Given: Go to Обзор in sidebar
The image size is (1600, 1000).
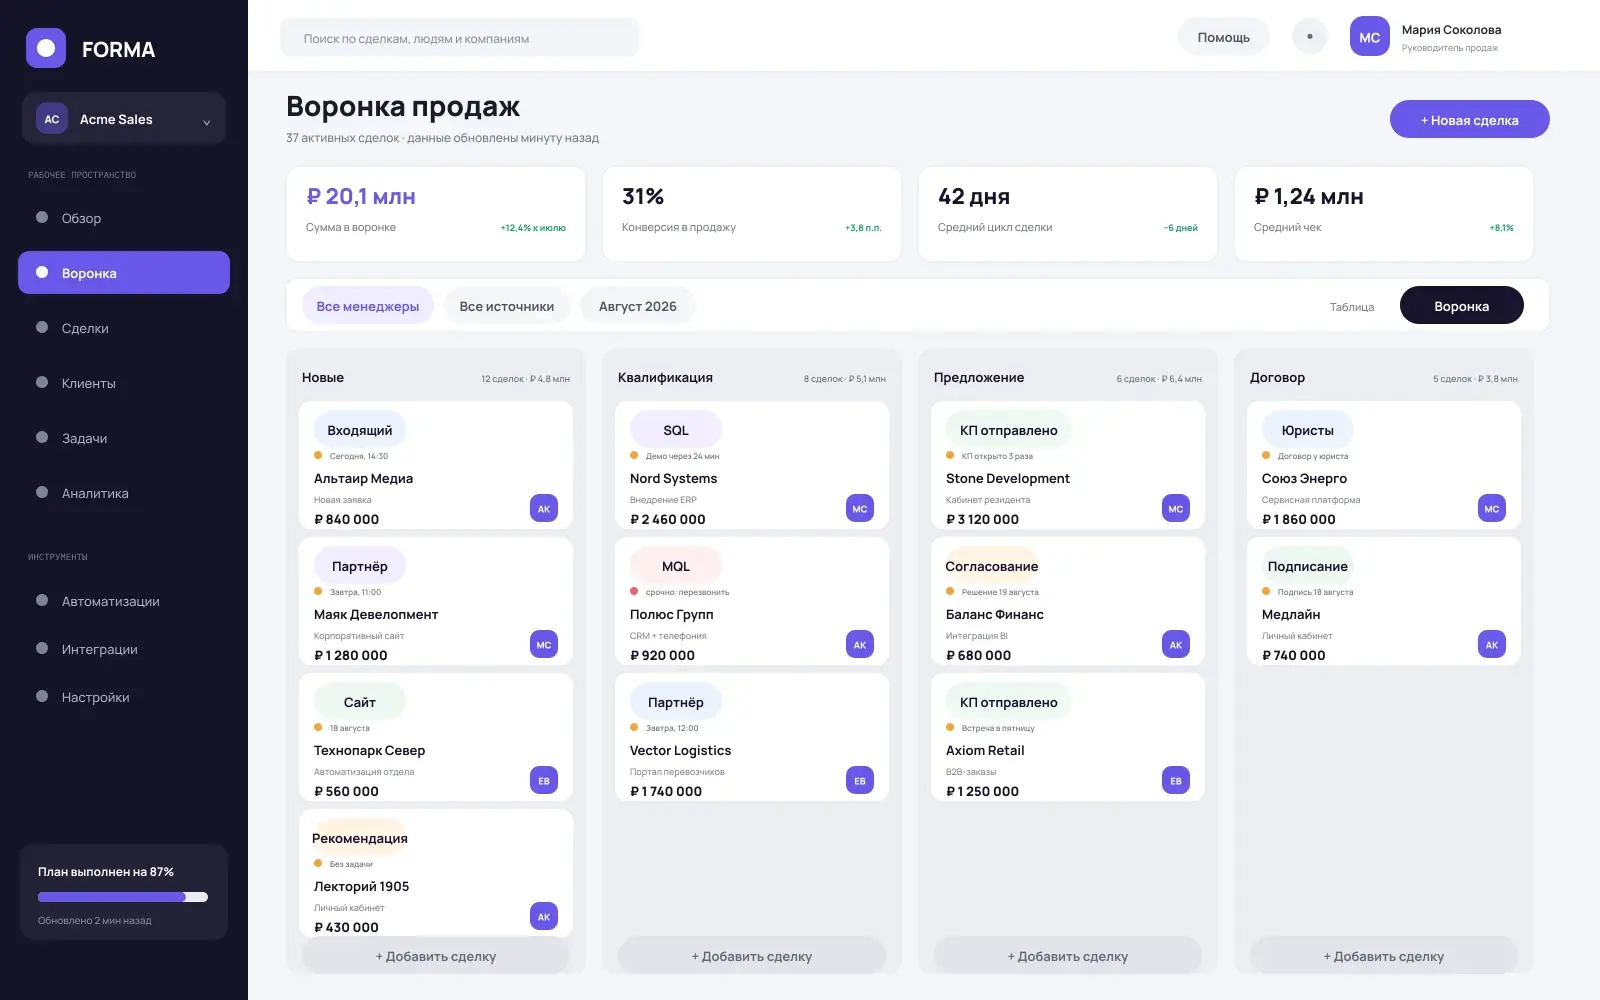Looking at the screenshot, I should click(x=124, y=218).
